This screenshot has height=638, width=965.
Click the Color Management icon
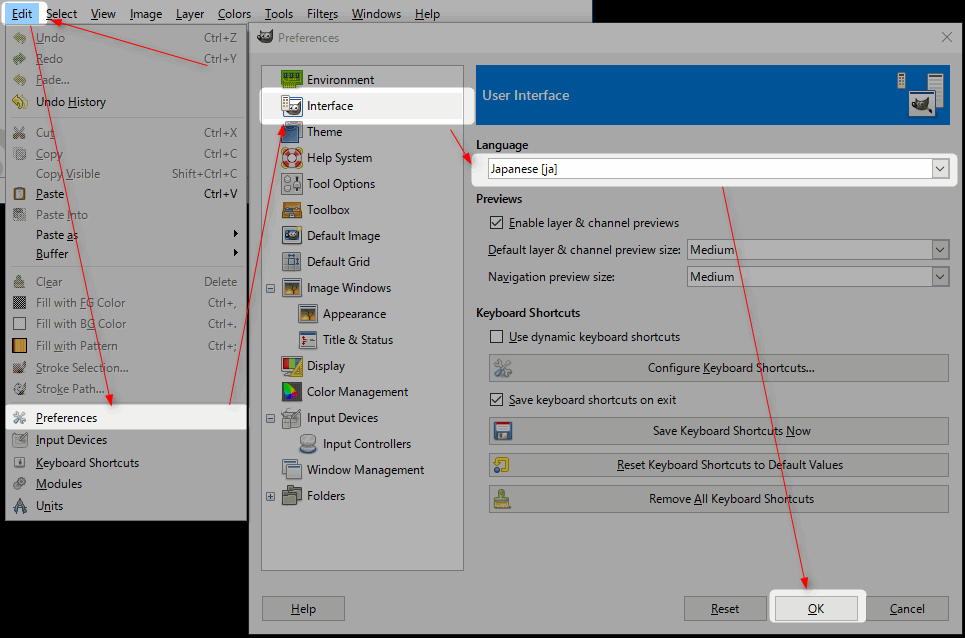point(292,392)
